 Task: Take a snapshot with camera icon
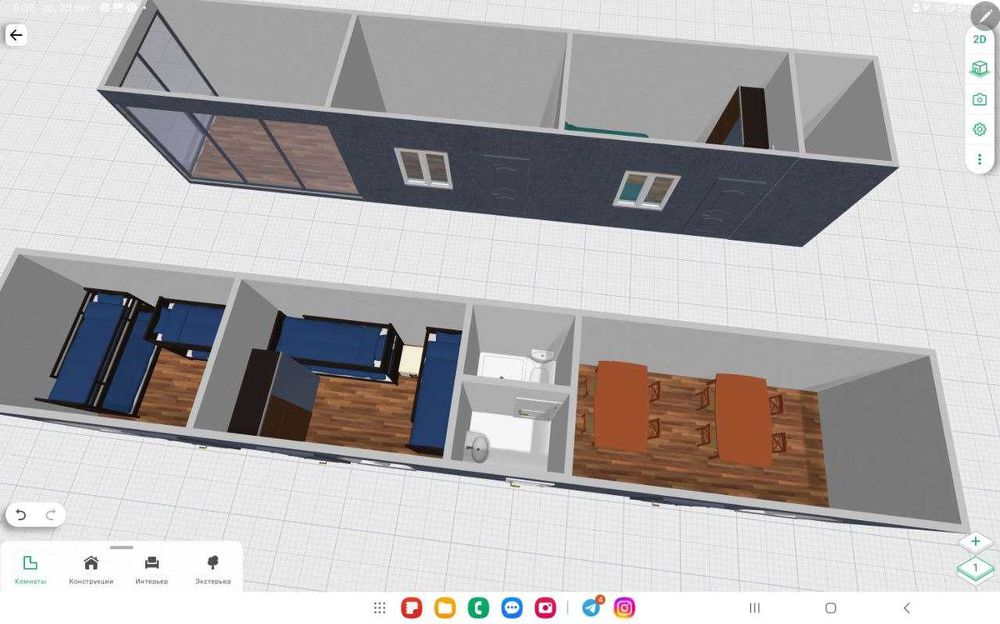pyautogui.click(x=980, y=100)
